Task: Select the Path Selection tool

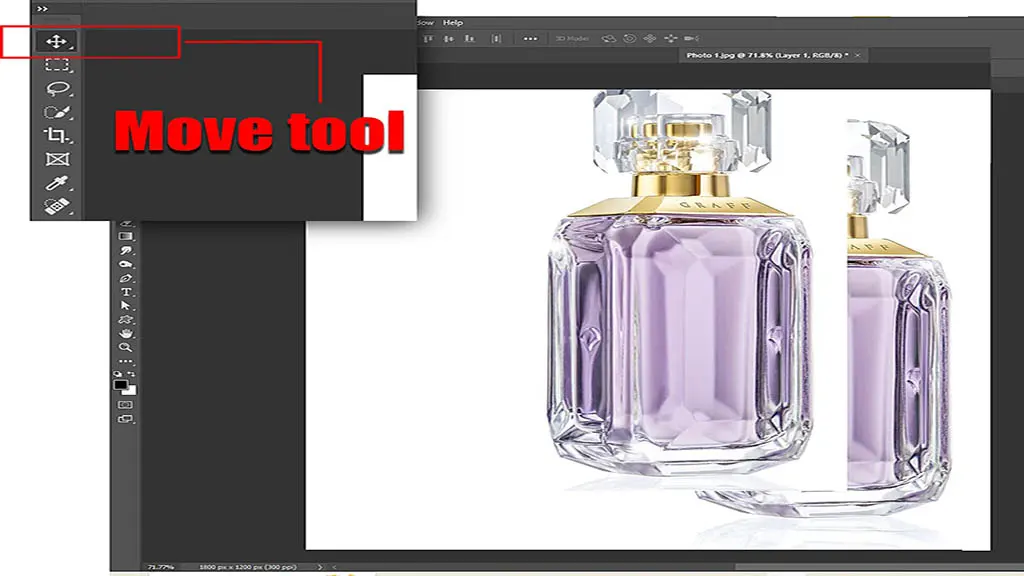Action: [125, 306]
